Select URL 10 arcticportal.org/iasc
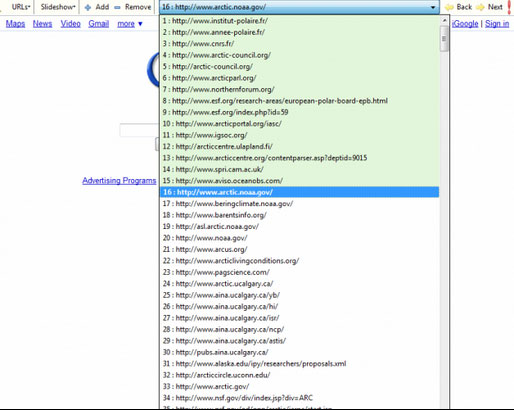514x410 pixels. [x=299, y=124]
